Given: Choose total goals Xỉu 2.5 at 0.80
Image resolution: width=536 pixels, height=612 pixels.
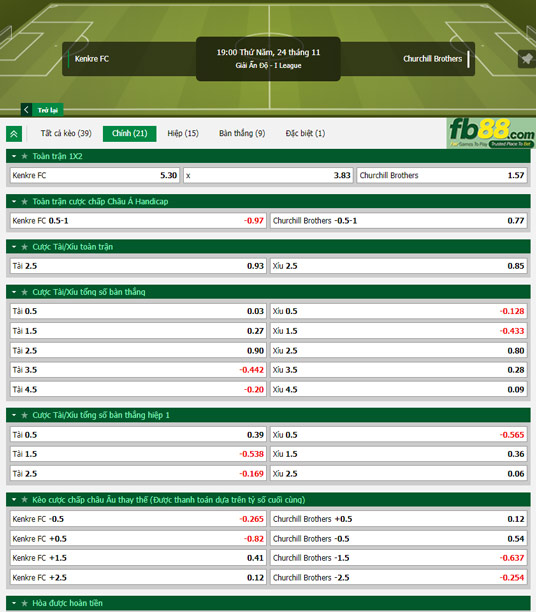Looking at the screenshot, I should [399, 350].
